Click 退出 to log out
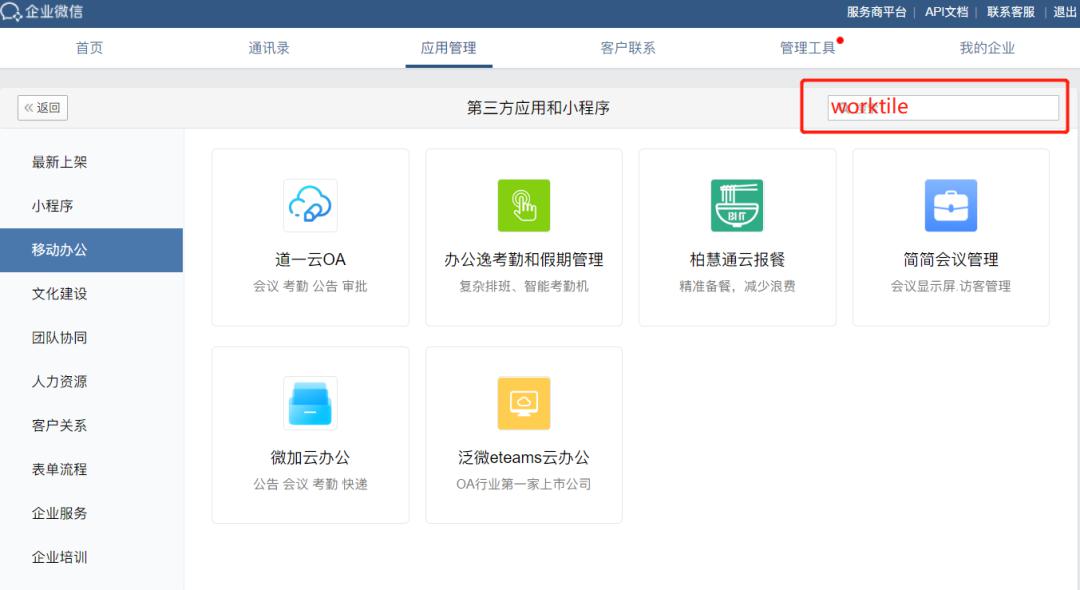The width and height of the screenshot is (1080, 590). 1065,12
